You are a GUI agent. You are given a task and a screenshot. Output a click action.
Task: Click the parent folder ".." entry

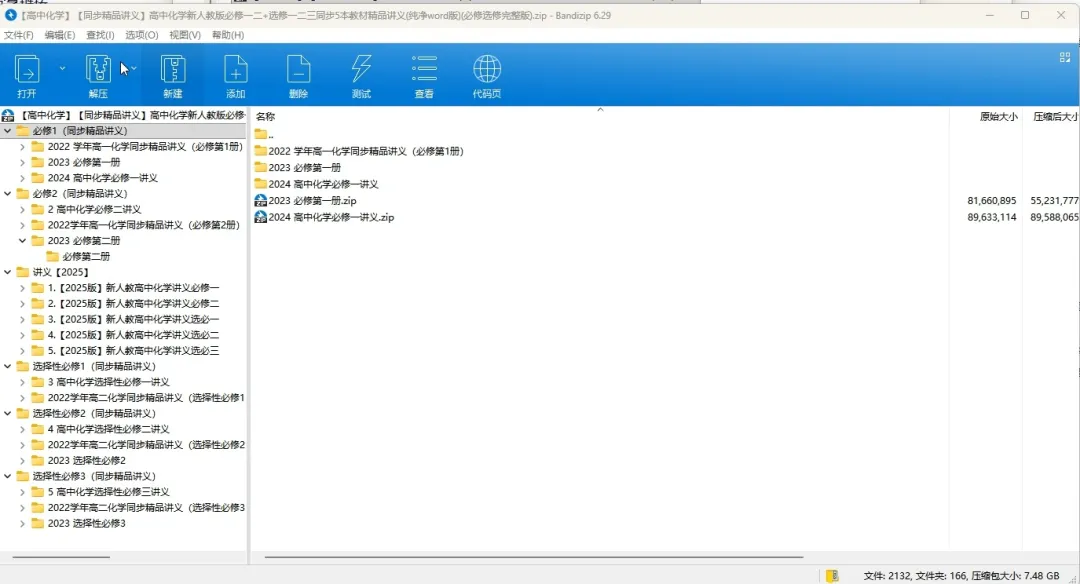pyautogui.click(x=264, y=134)
